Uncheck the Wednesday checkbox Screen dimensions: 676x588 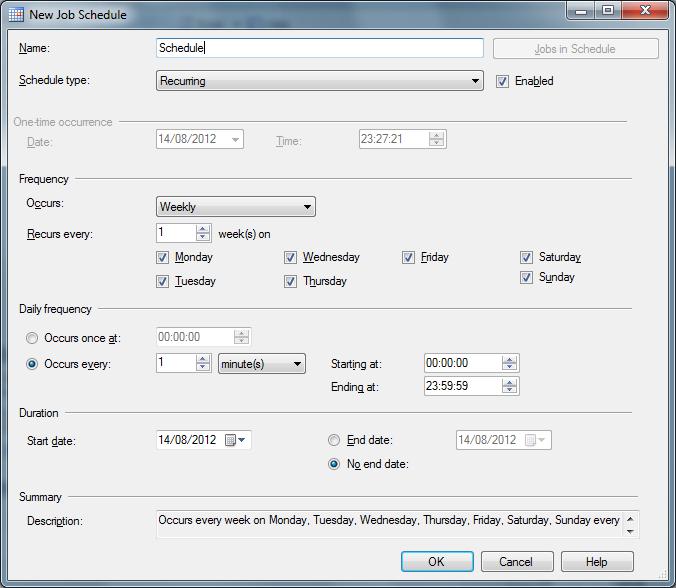click(290, 257)
